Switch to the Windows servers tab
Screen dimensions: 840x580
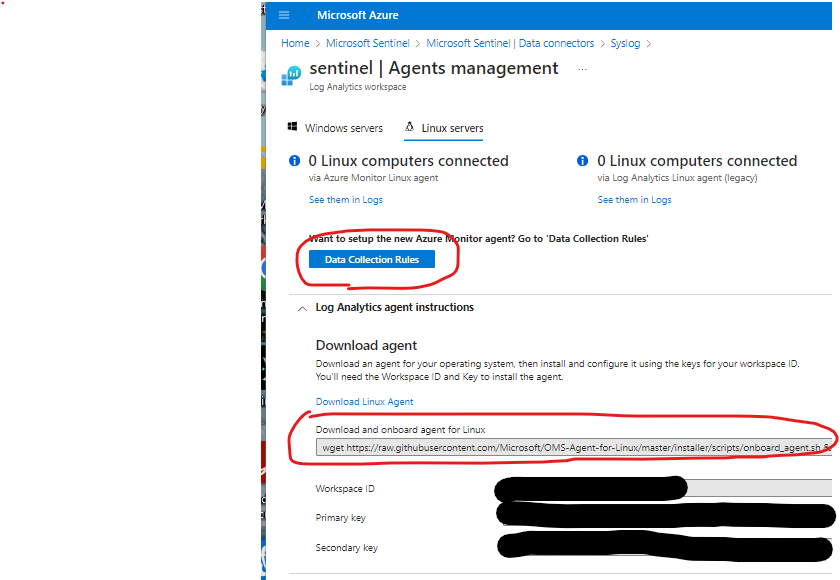[335, 128]
